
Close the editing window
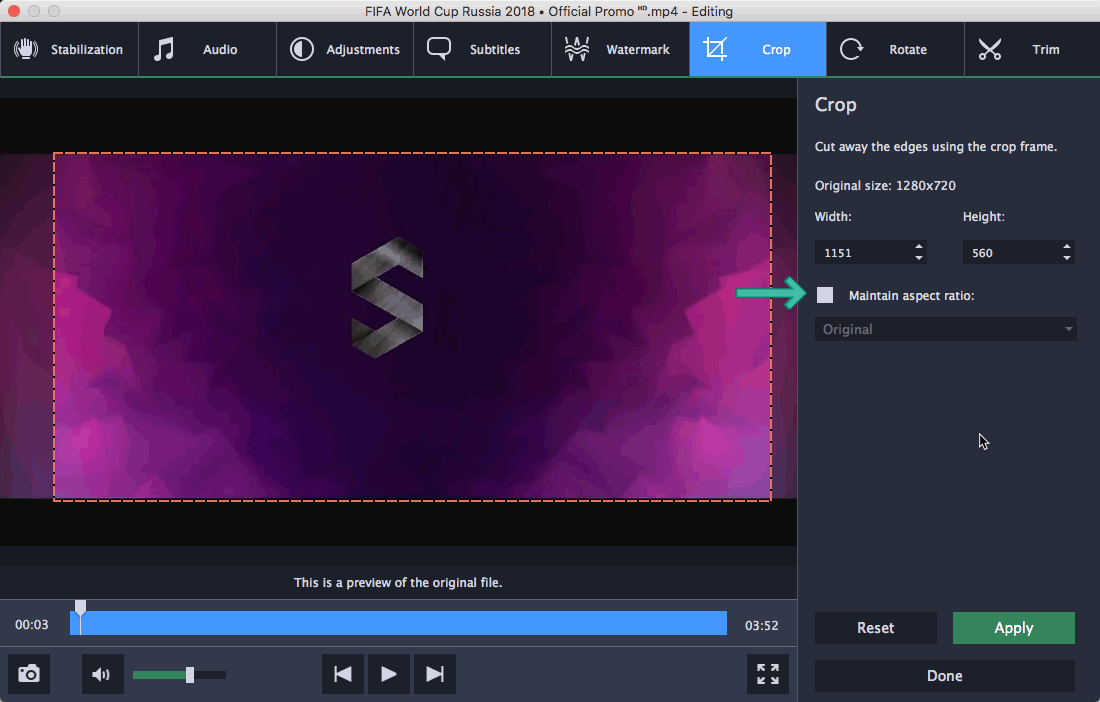click(x=13, y=11)
